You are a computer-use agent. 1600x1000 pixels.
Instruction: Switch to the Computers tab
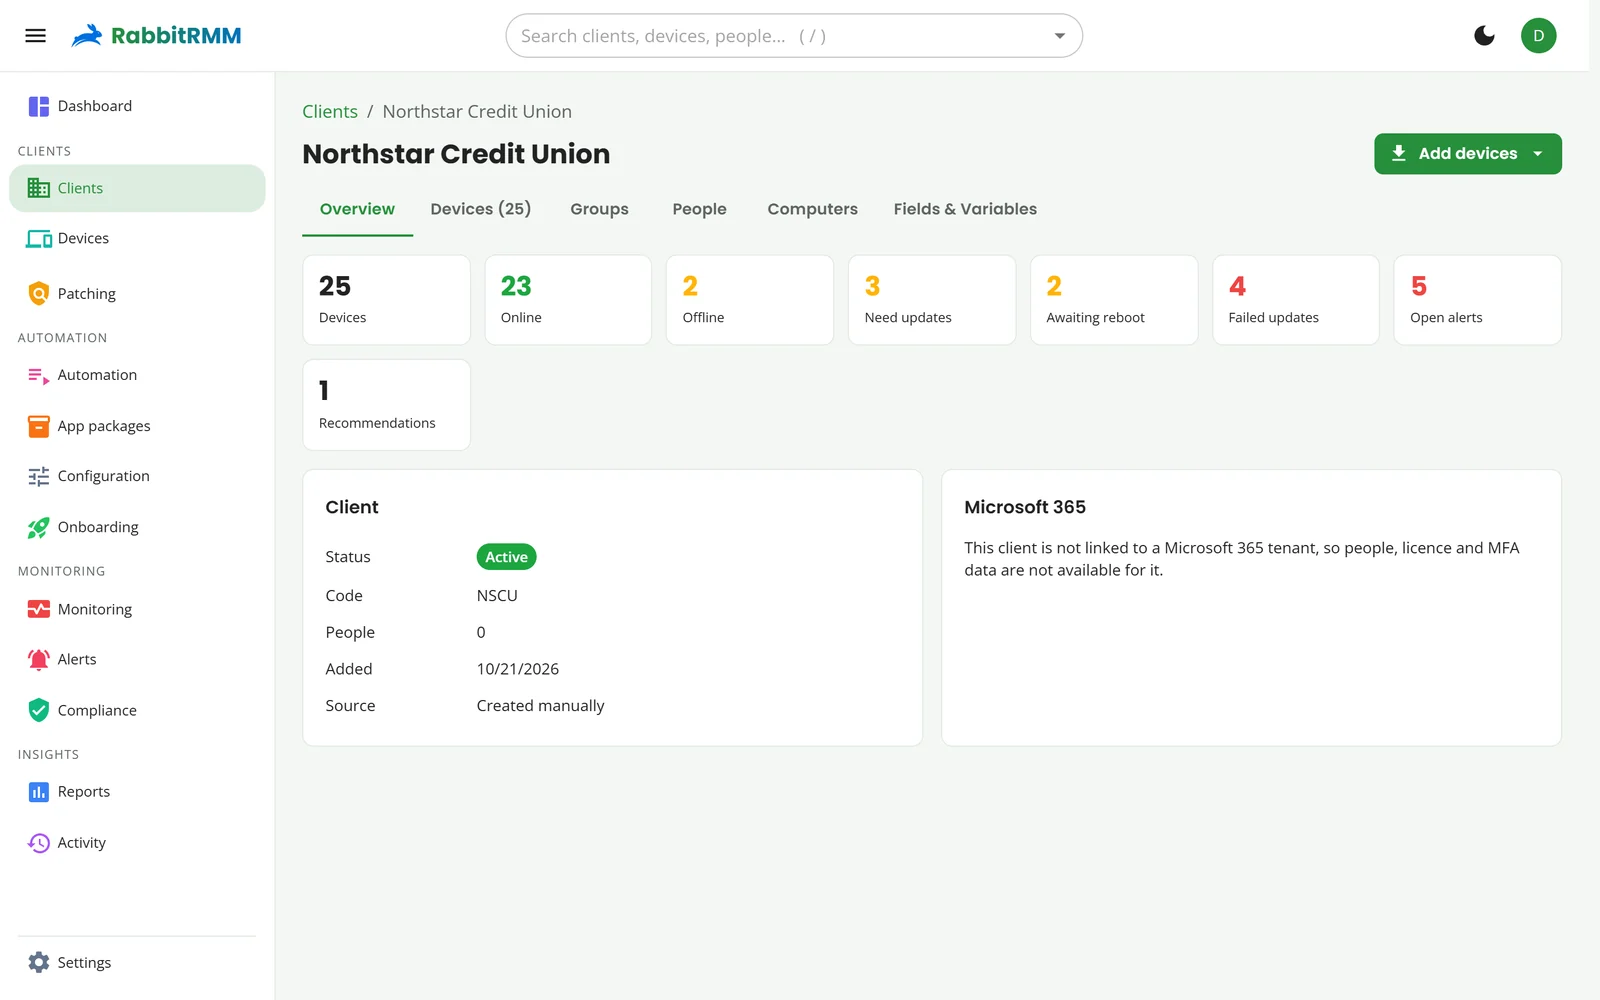tap(813, 209)
